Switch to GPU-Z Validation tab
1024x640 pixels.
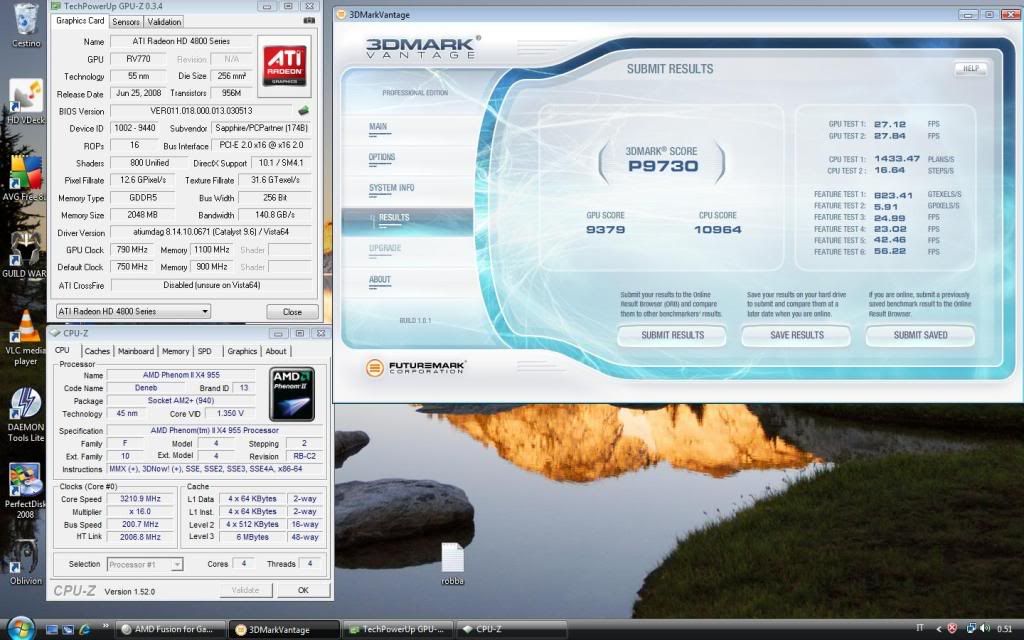(164, 22)
